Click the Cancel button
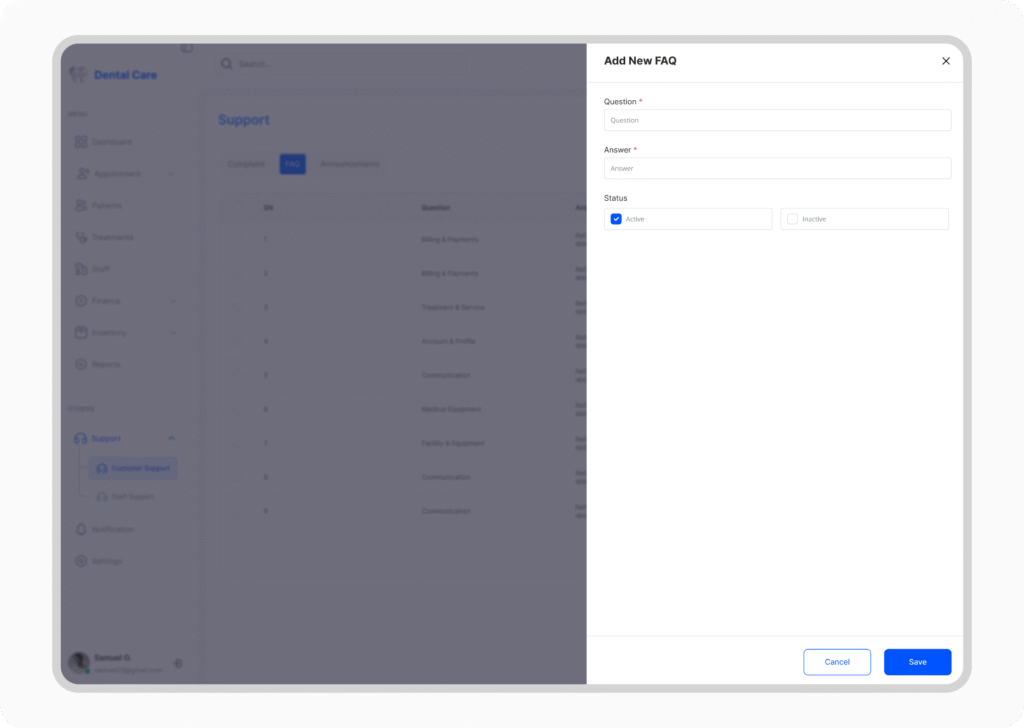Screen dimensions: 1024x728 tap(837, 662)
